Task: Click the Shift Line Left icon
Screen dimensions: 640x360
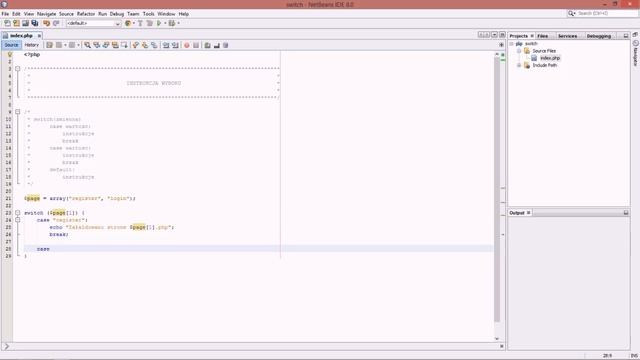Action: click(x=166, y=45)
